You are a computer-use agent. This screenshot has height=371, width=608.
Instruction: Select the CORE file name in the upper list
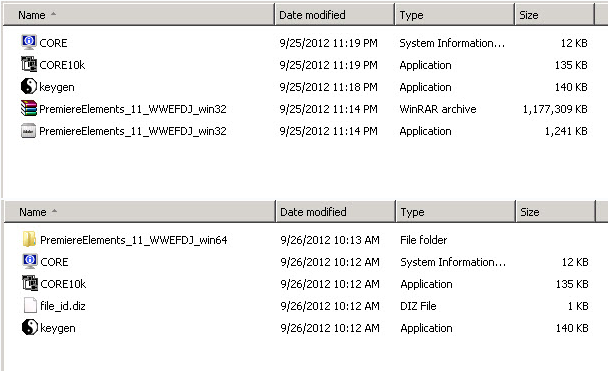pyautogui.click(x=54, y=43)
